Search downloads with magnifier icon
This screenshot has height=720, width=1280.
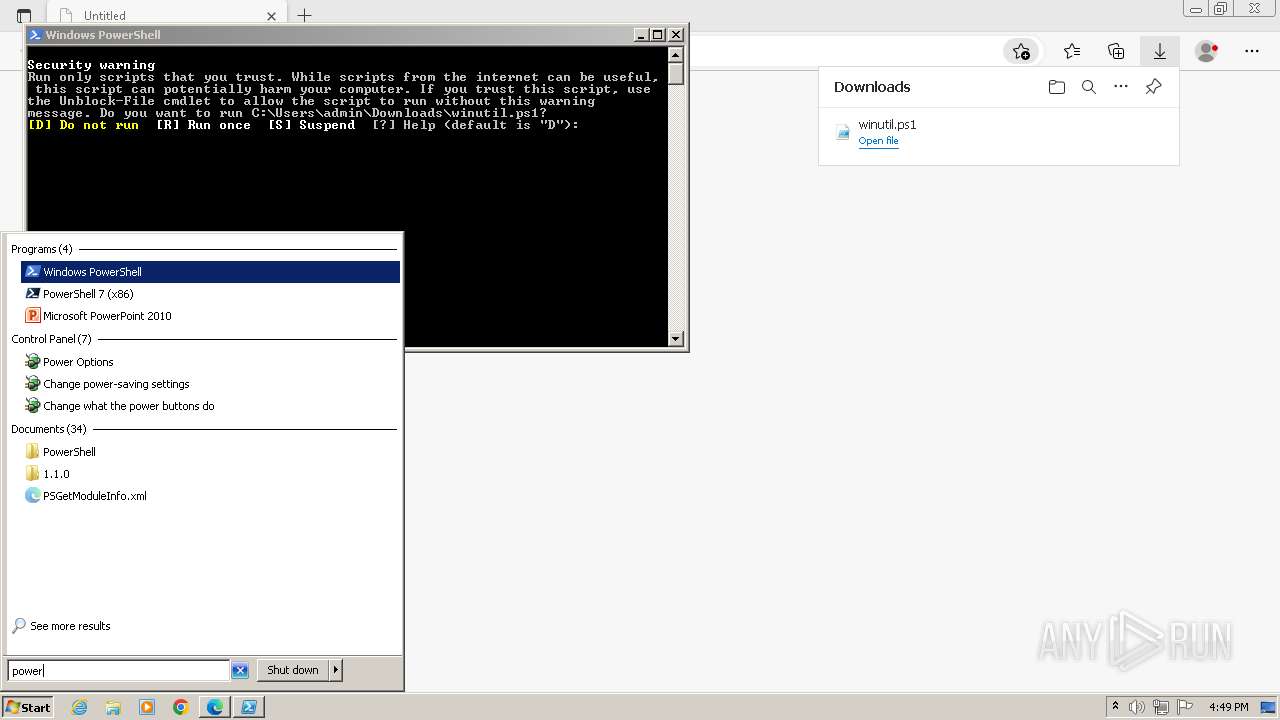1089,87
